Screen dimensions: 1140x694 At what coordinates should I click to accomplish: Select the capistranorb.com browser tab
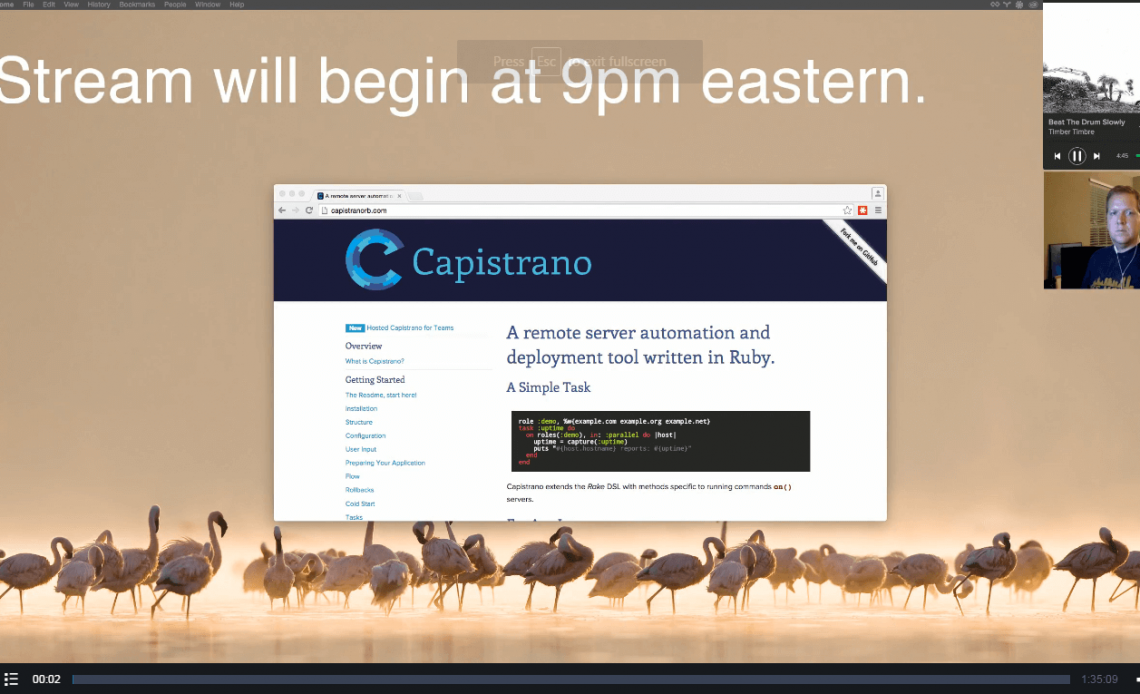tap(360, 196)
